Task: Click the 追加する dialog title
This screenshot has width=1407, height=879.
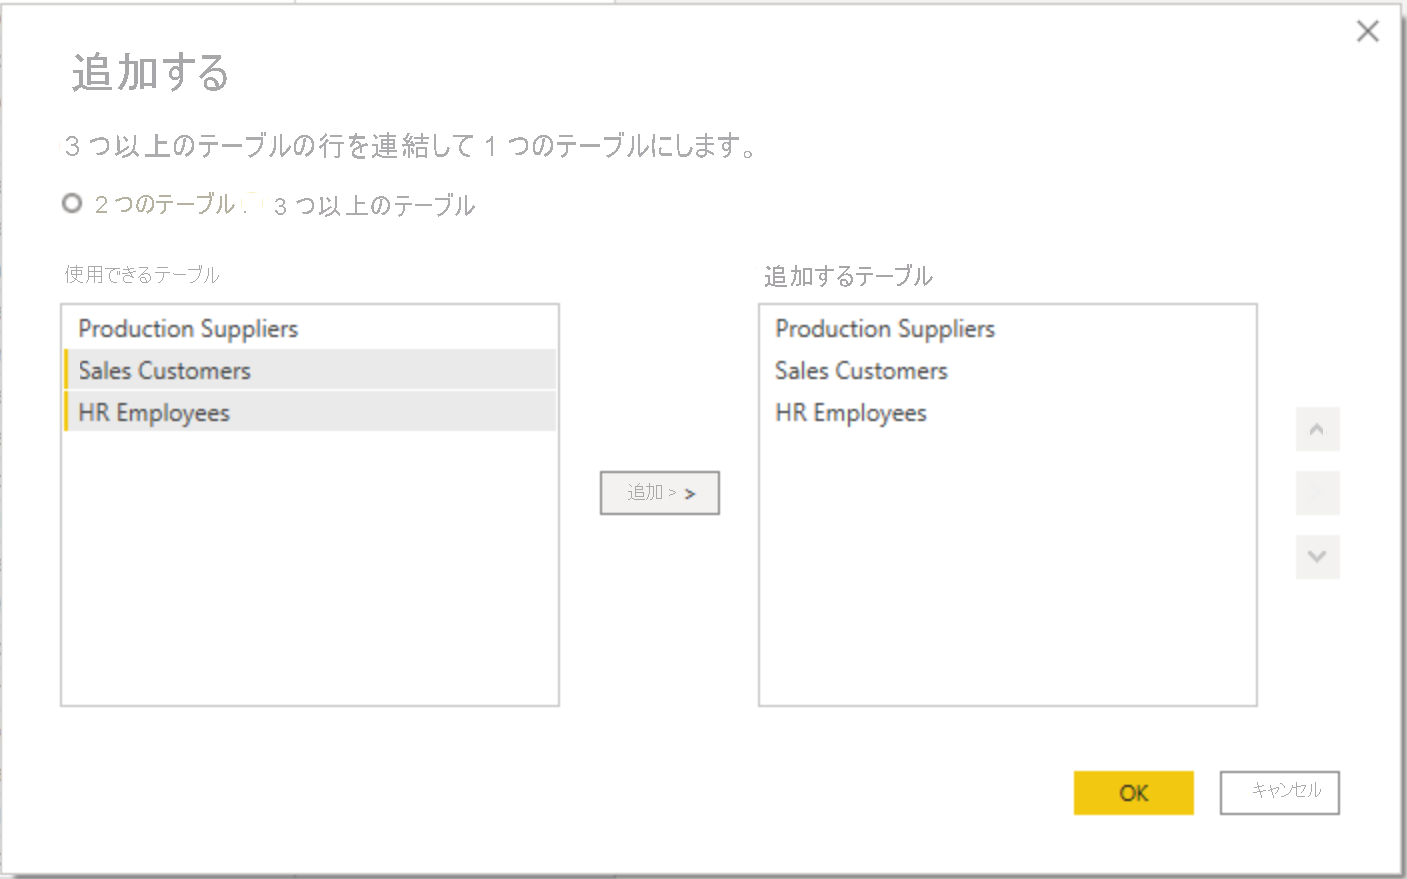Action: [150, 73]
